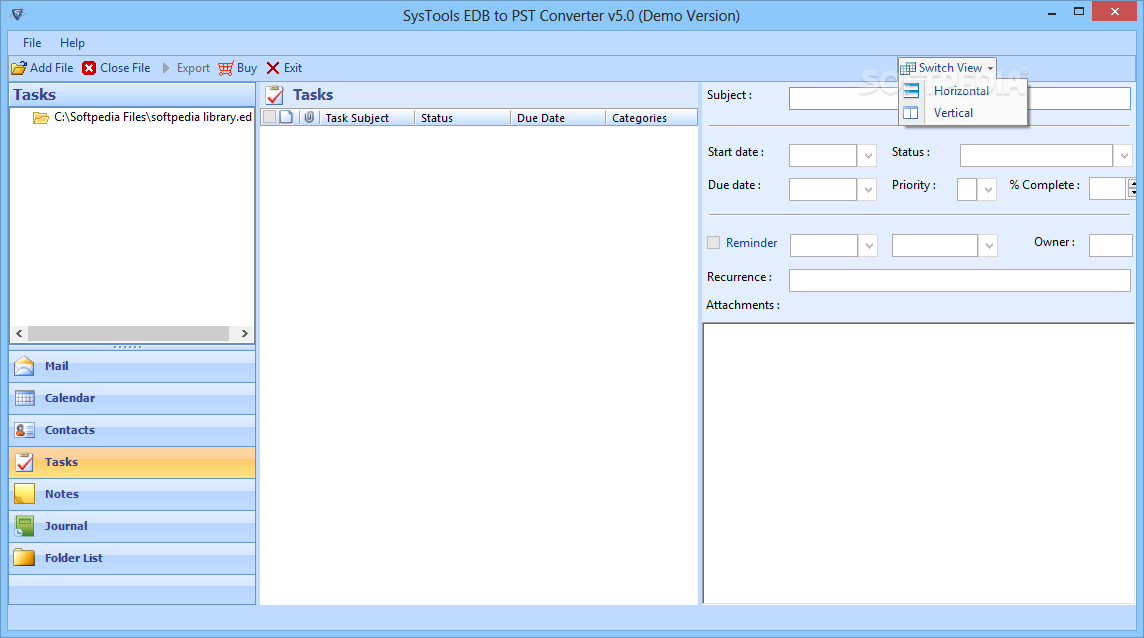The image size is (1144, 638).
Task: Click the softpedia library folder icon in tree
Action: [x=41, y=118]
